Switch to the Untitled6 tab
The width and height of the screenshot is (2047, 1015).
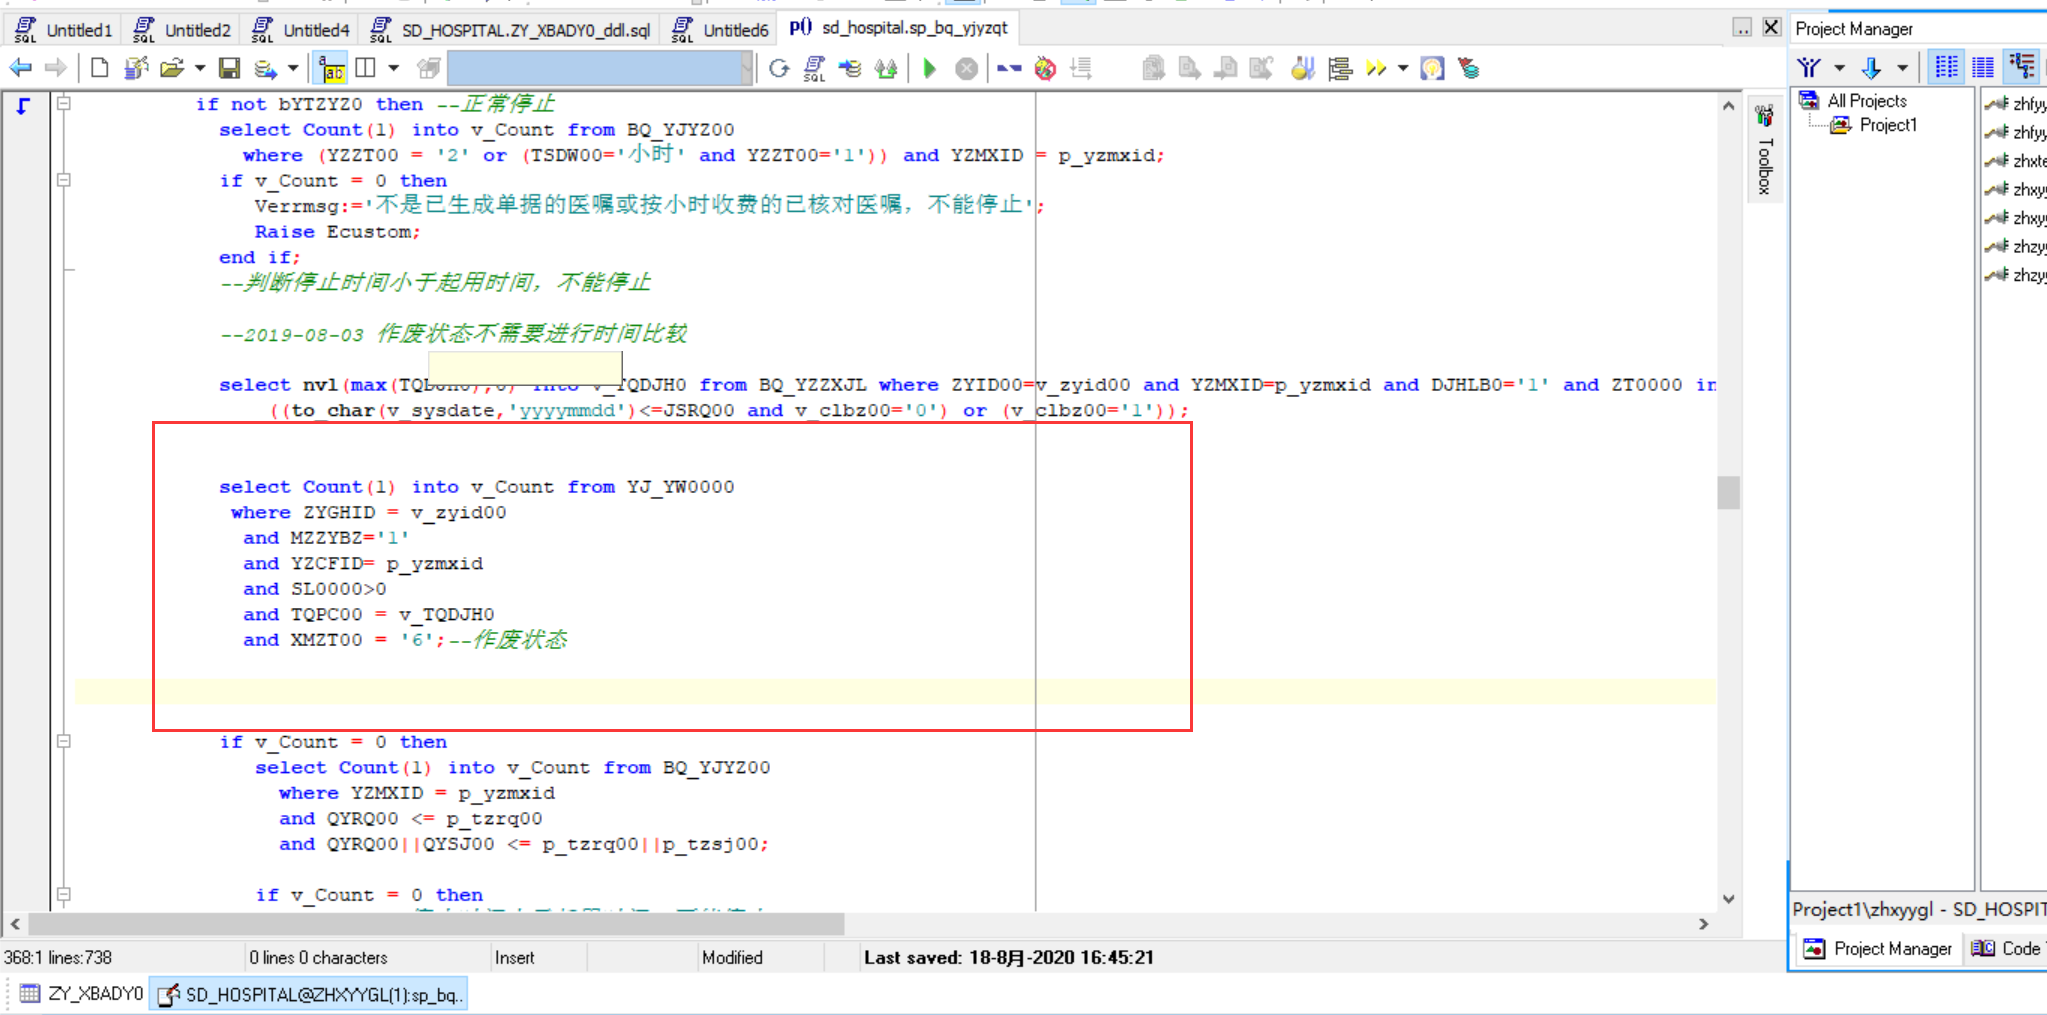pos(720,30)
